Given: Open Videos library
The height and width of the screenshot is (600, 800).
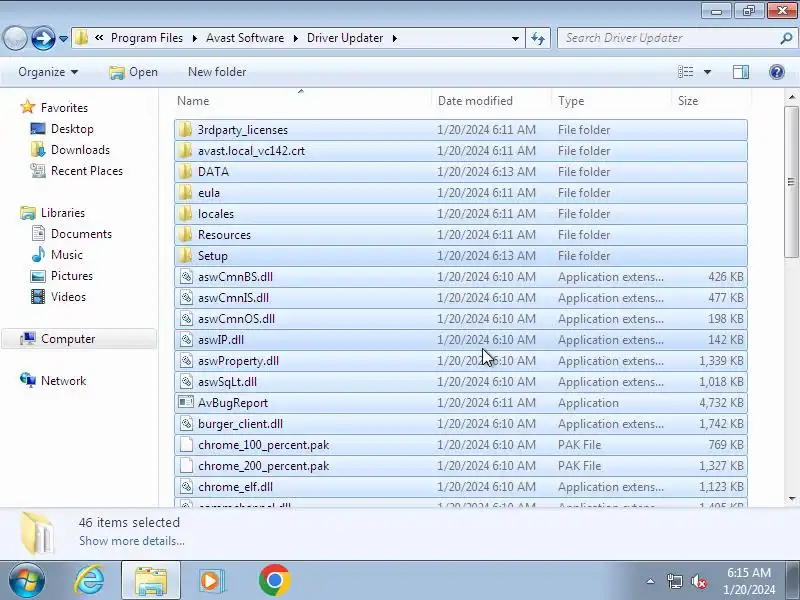Looking at the screenshot, I should [x=68, y=296].
